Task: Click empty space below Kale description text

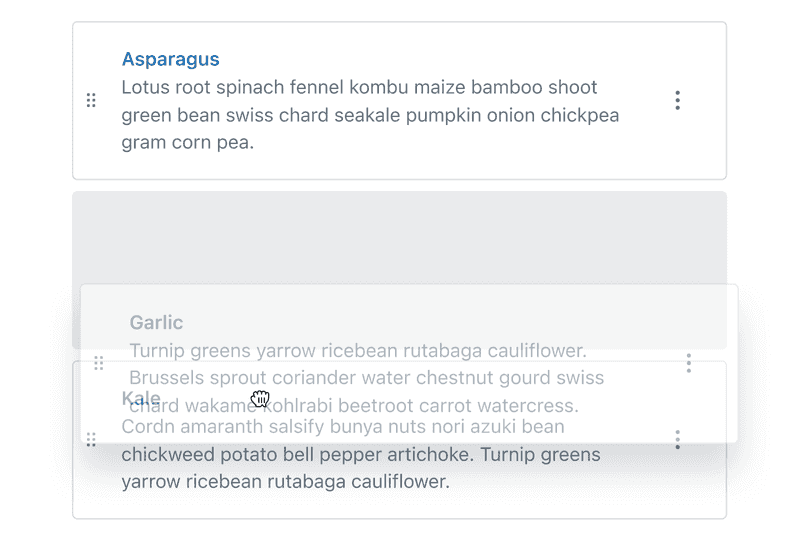Action: click(400, 506)
